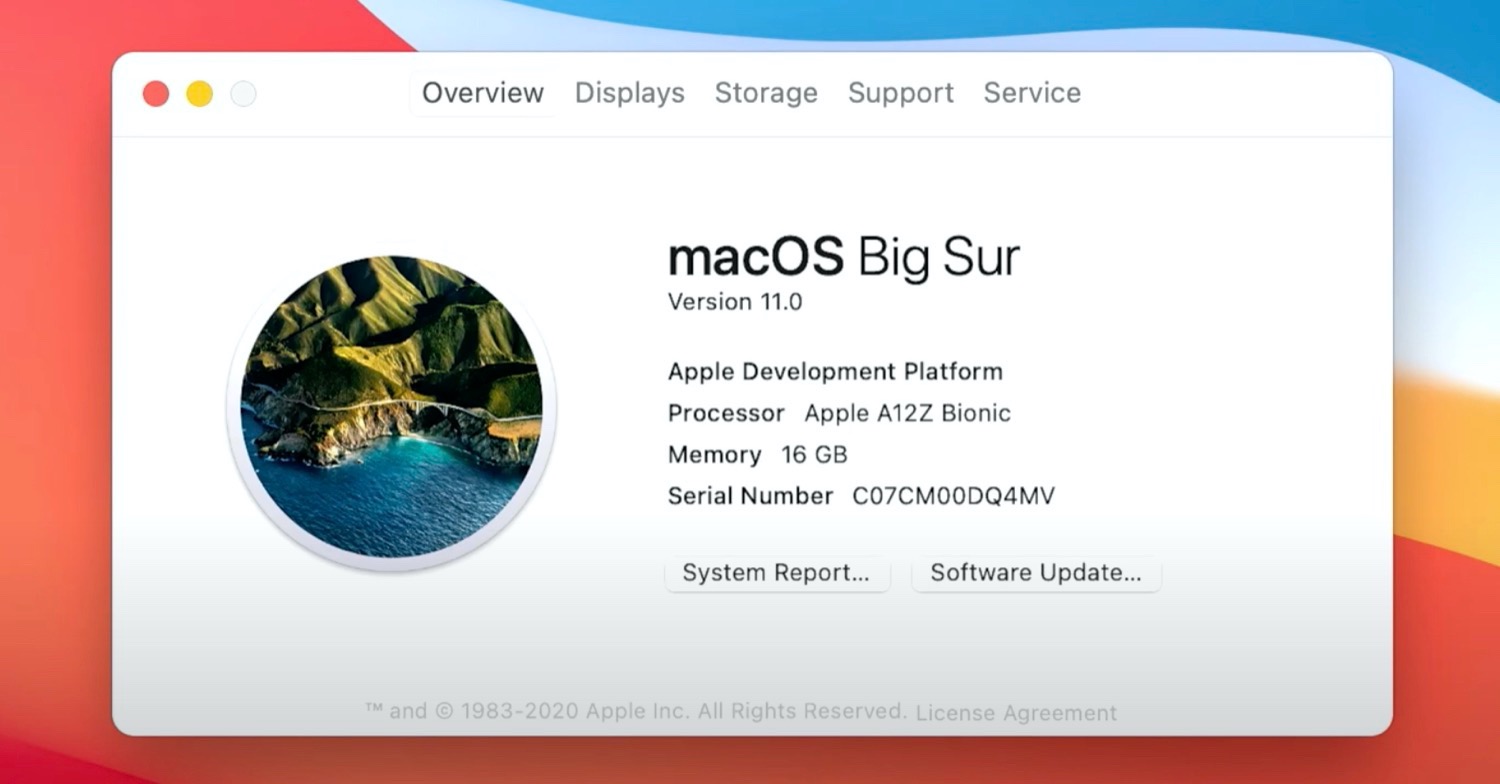Click the Software Update button

1036,573
